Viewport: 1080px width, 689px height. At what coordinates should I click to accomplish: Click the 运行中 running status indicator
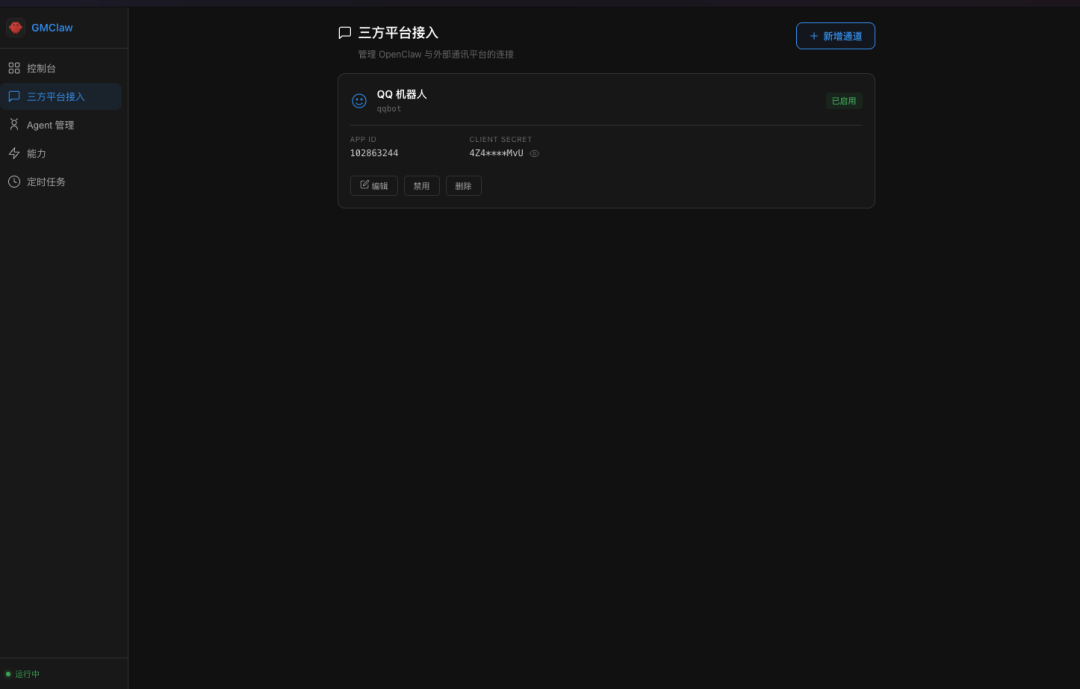coord(23,674)
